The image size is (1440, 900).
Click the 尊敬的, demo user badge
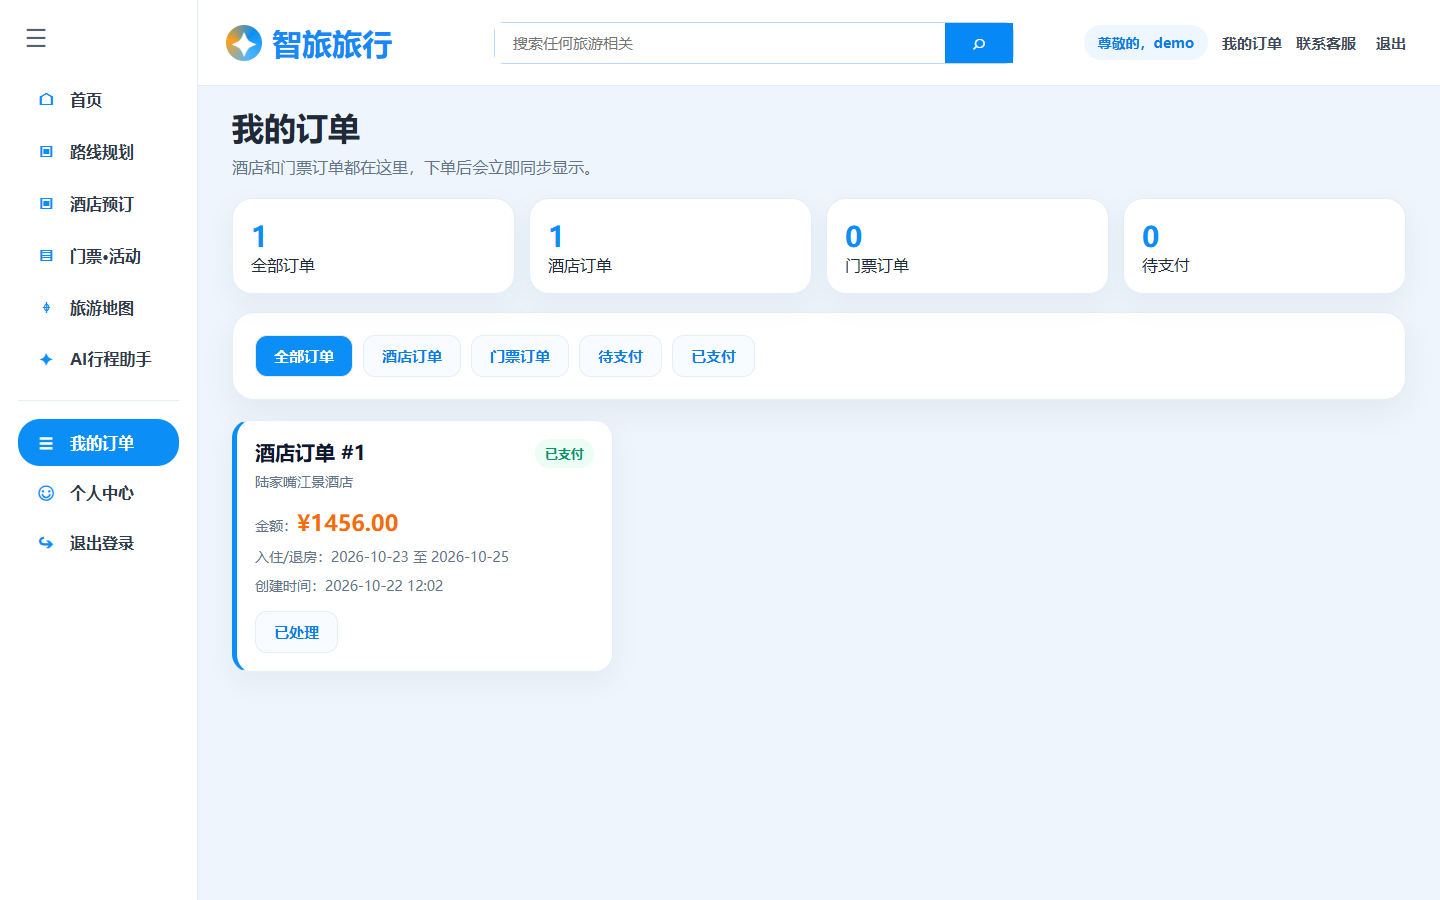point(1146,43)
